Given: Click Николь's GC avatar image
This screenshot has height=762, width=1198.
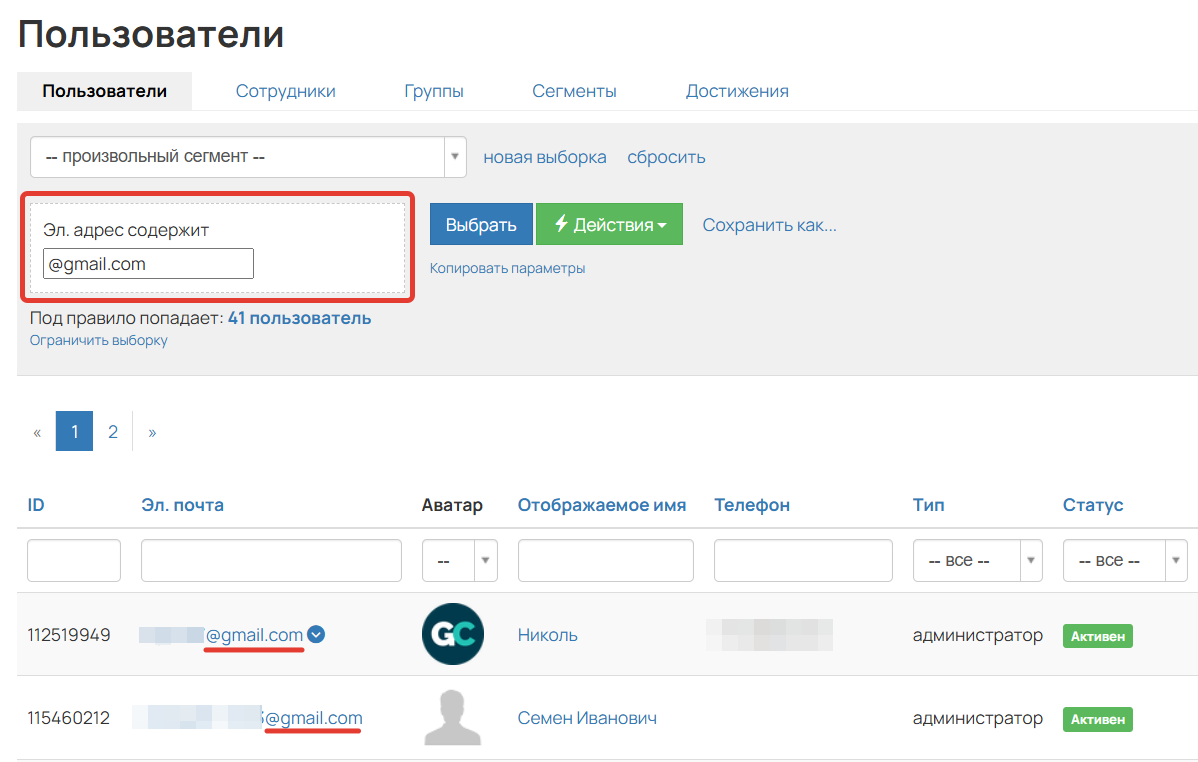Looking at the screenshot, I should (452, 634).
